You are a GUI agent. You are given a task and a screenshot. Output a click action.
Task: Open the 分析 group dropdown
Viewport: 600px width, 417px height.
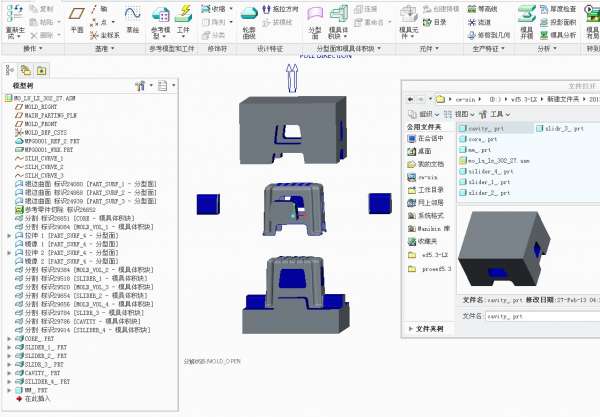(x=546, y=49)
